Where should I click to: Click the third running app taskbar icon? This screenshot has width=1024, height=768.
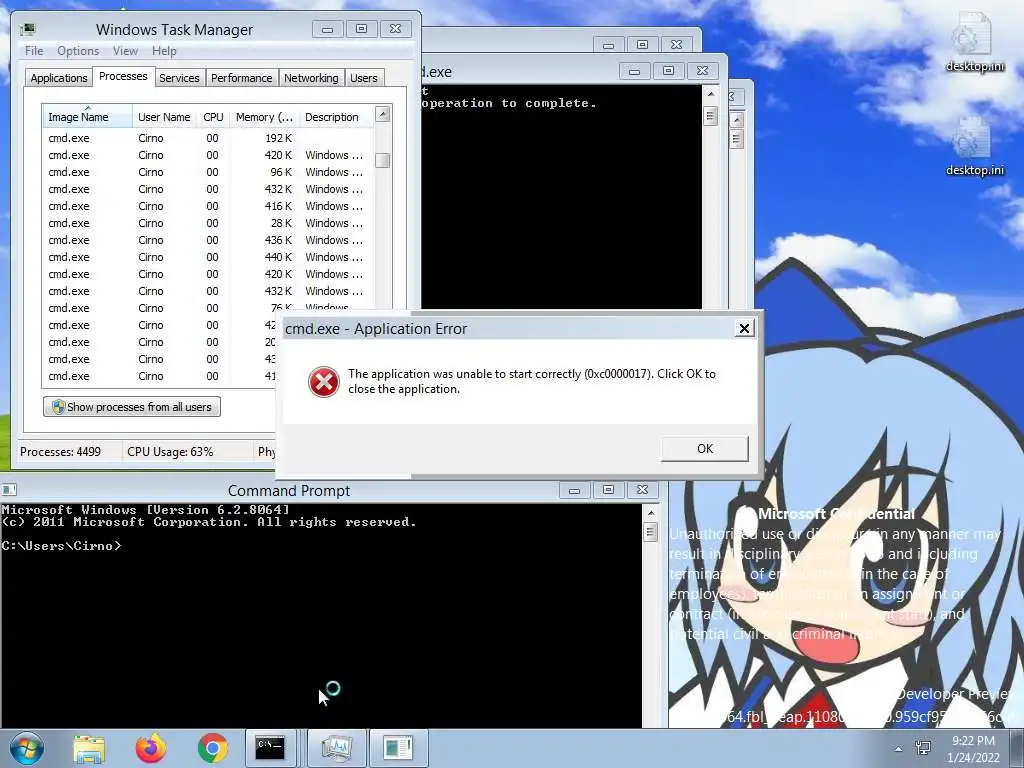tap(398, 748)
